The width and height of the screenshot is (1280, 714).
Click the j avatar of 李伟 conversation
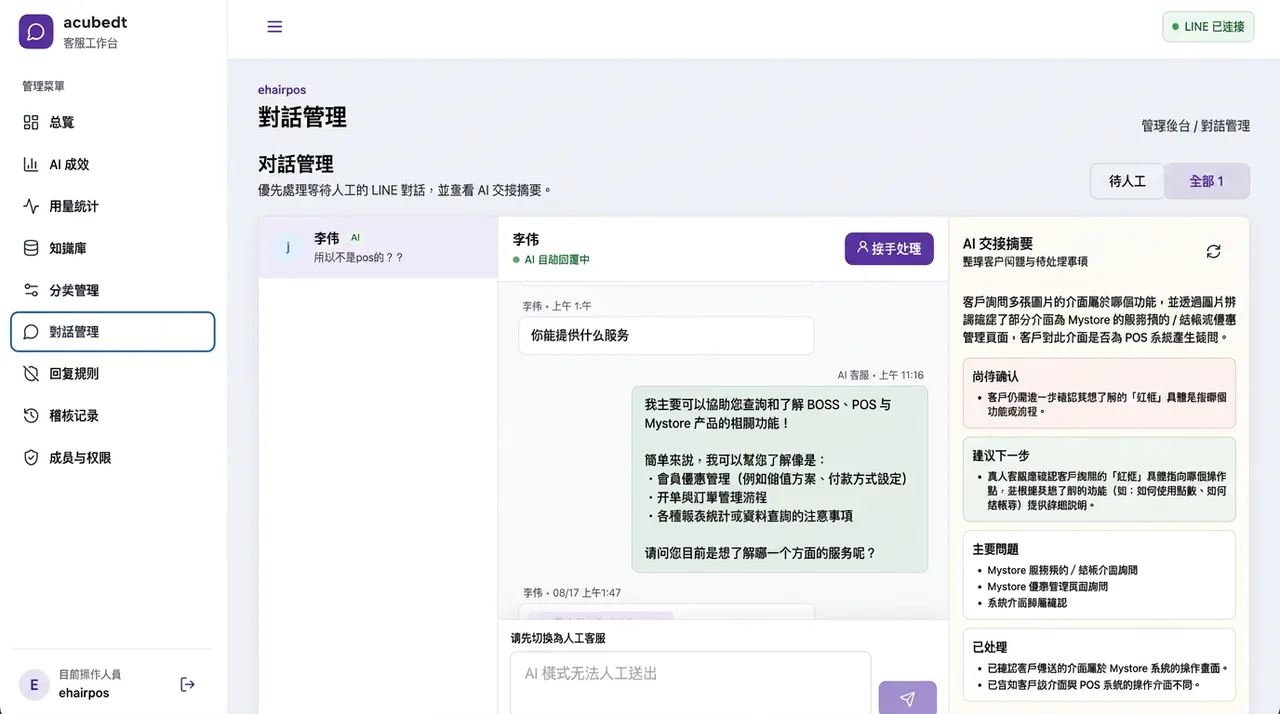[288, 247]
